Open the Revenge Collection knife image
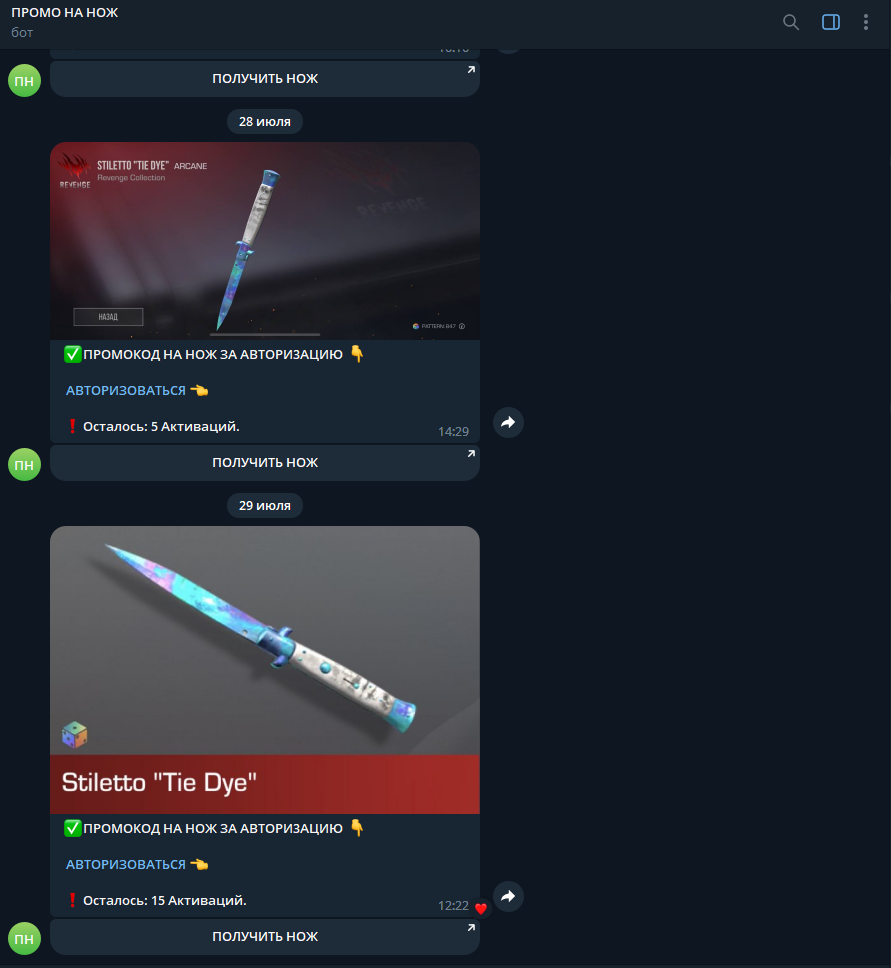 pyautogui.click(x=265, y=241)
